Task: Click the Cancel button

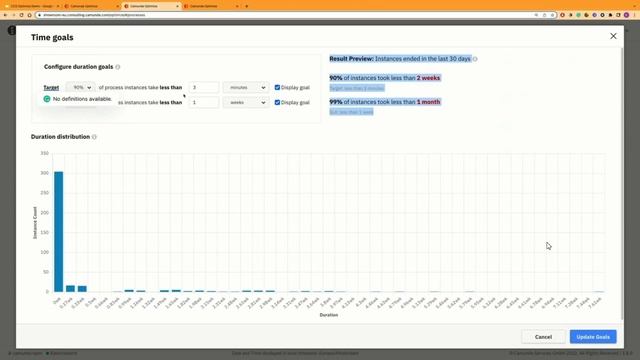Action: tap(543, 337)
